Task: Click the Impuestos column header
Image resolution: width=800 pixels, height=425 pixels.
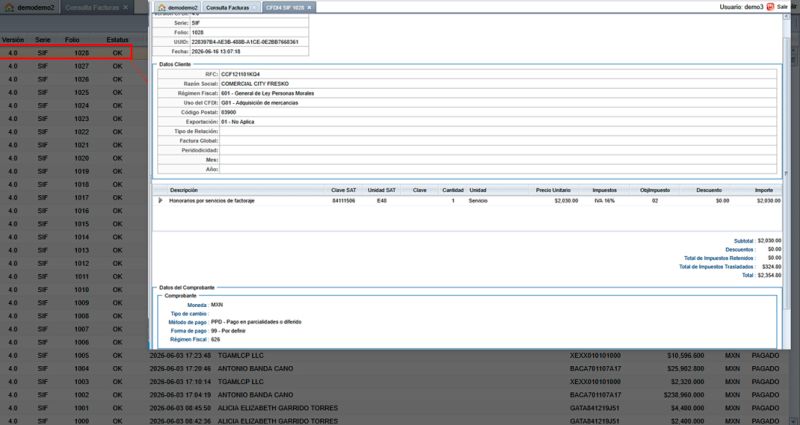Action: 604,190
